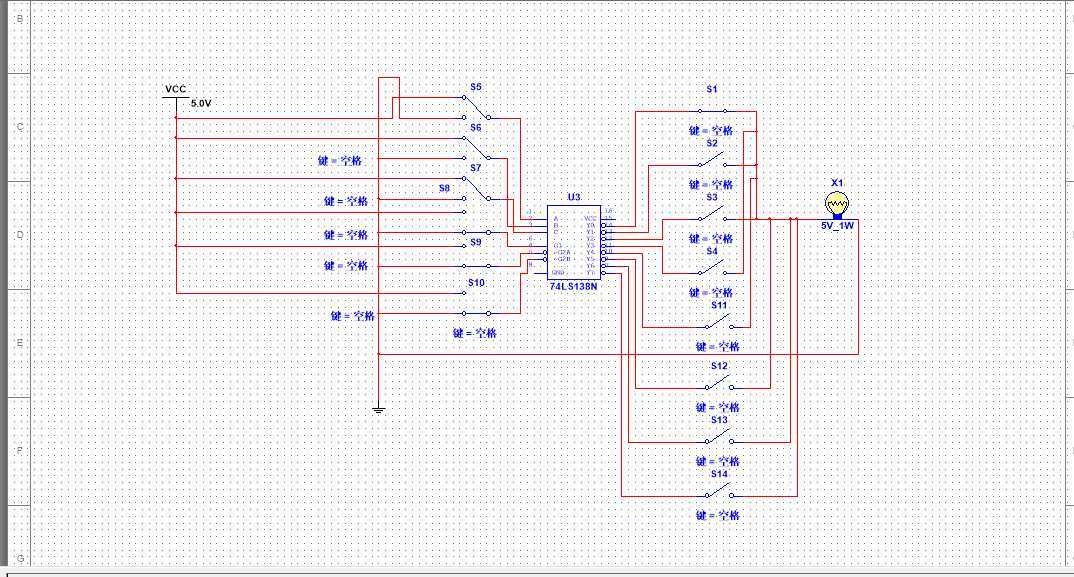The image size is (1074, 577).
Task: Flip the S7 changeover switch
Action: click(476, 188)
